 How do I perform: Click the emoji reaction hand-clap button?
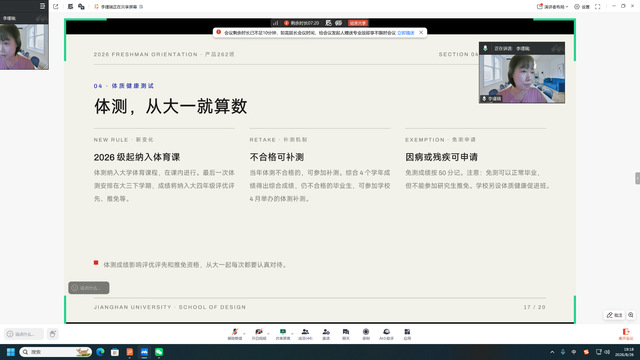point(53,334)
